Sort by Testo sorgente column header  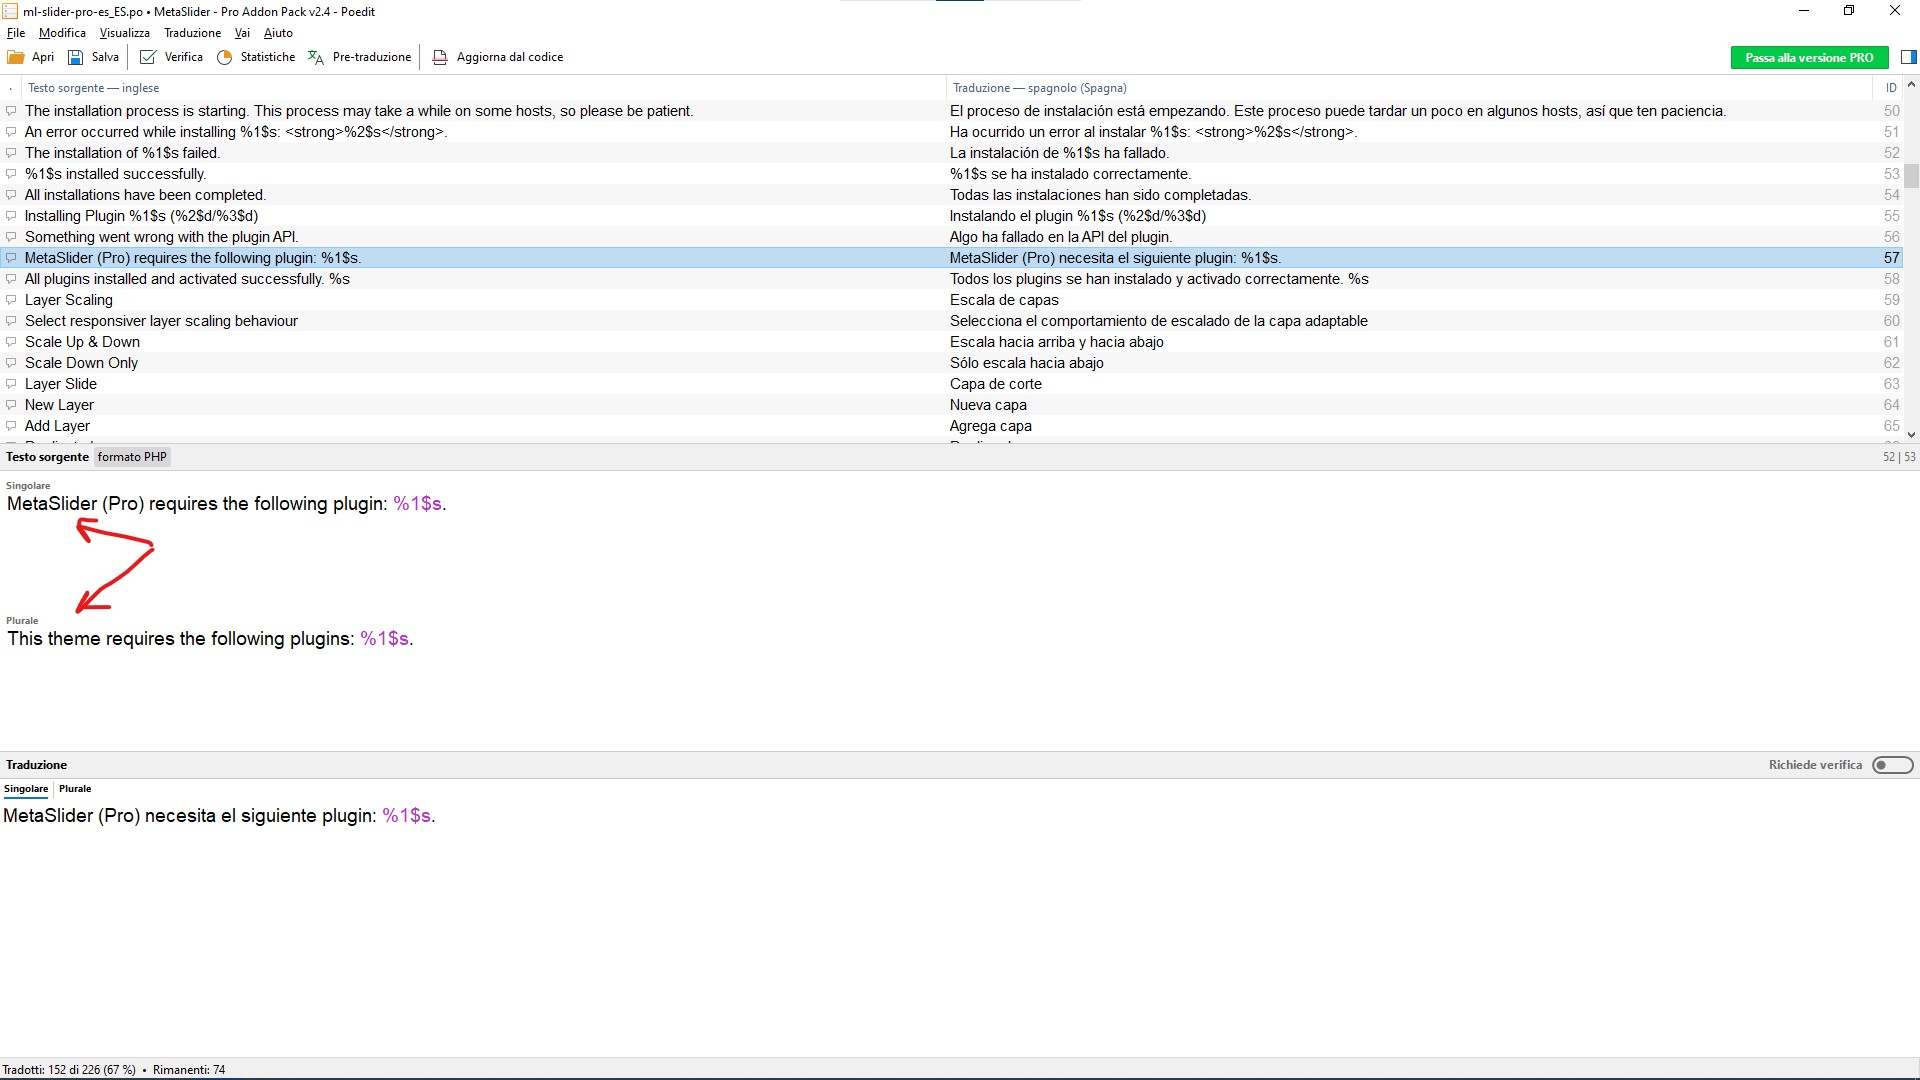tap(93, 88)
